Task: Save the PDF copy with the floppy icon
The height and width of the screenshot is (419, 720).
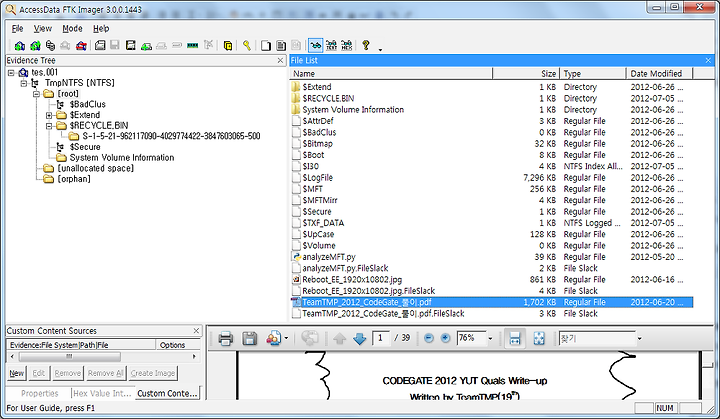Action: click(249, 339)
